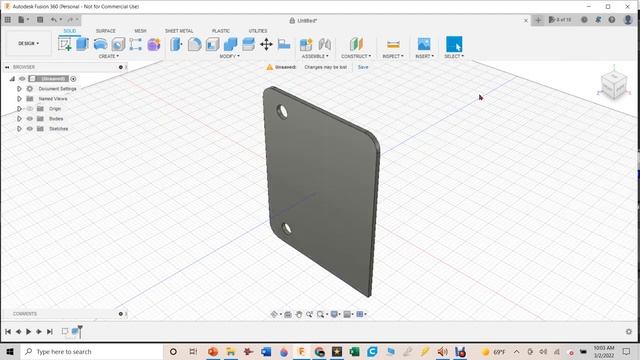Play the timeline

point(29,331)
